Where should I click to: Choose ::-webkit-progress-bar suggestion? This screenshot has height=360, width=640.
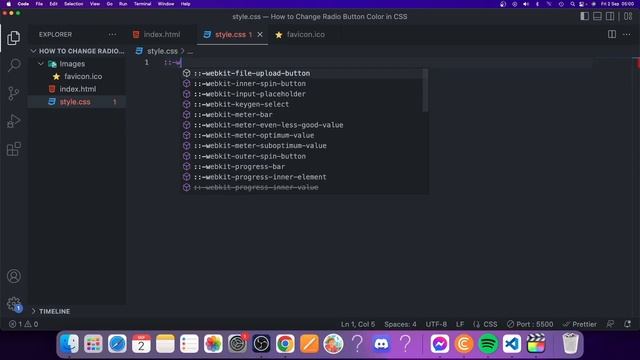pos(302,167)
